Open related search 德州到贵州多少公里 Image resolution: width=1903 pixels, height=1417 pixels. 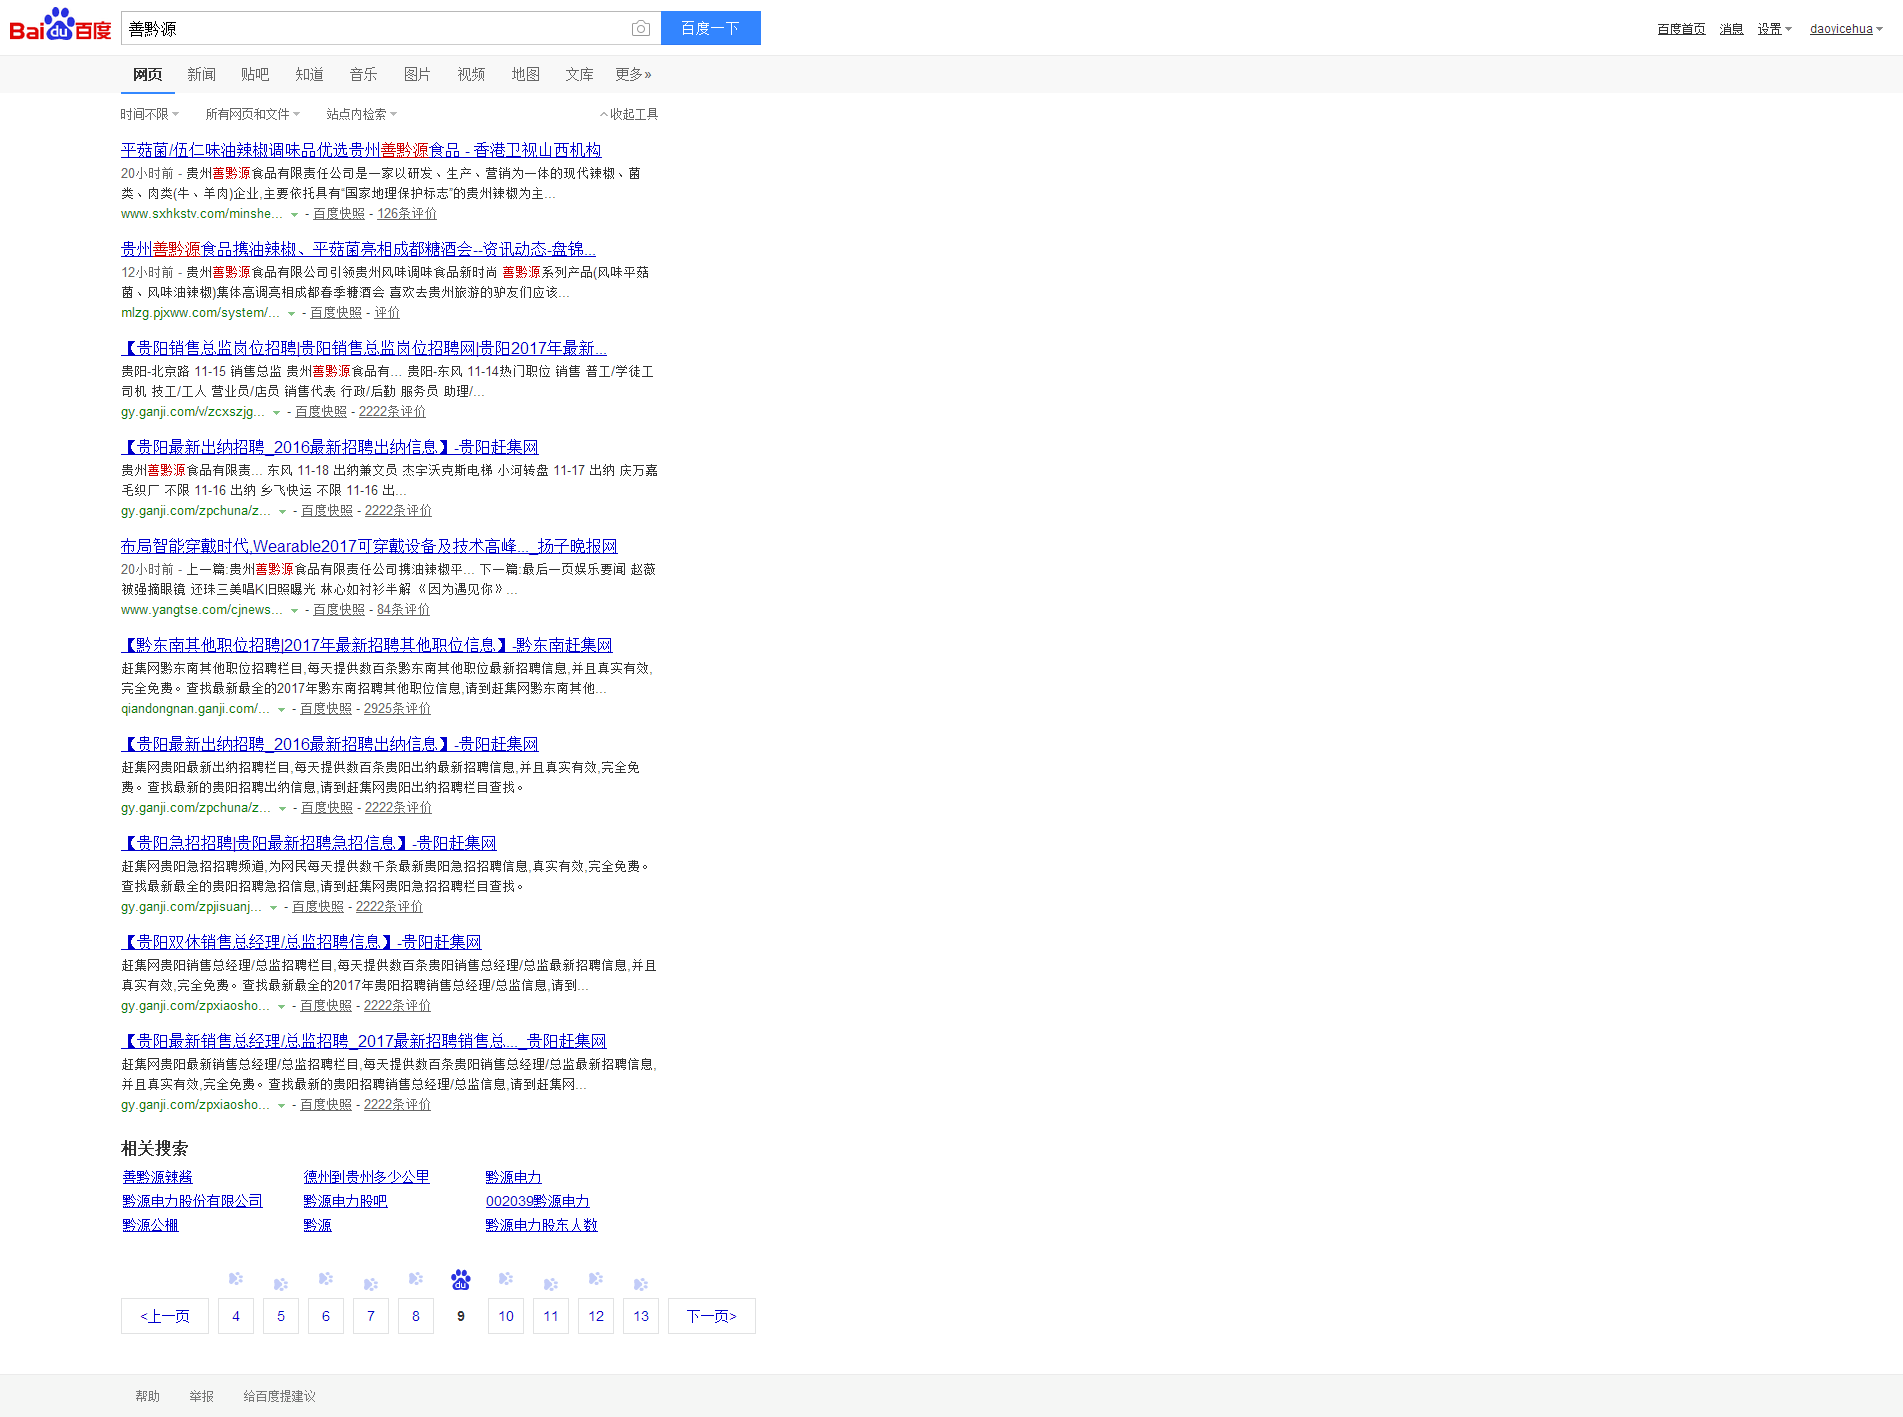pos(366,1177)
